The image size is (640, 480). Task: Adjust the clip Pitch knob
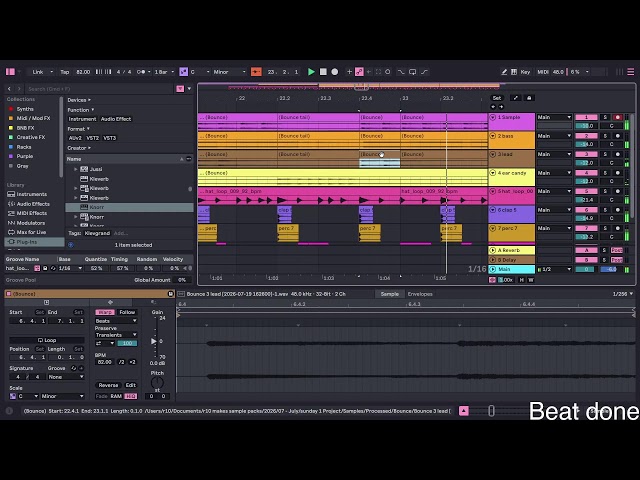tap(157, 382)
